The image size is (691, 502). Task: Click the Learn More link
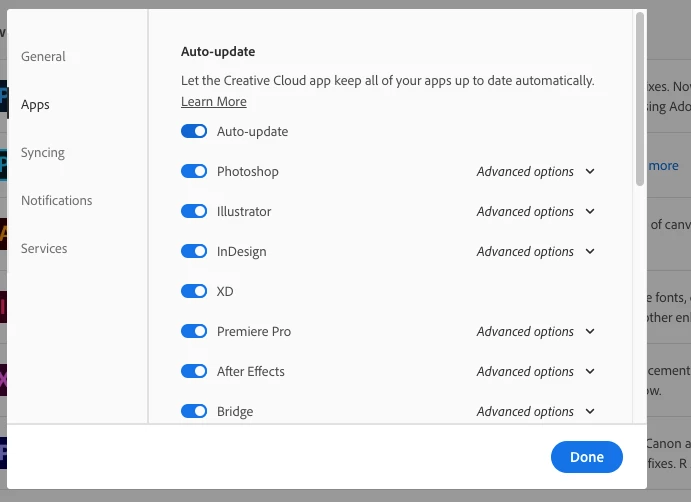point(213,101)
